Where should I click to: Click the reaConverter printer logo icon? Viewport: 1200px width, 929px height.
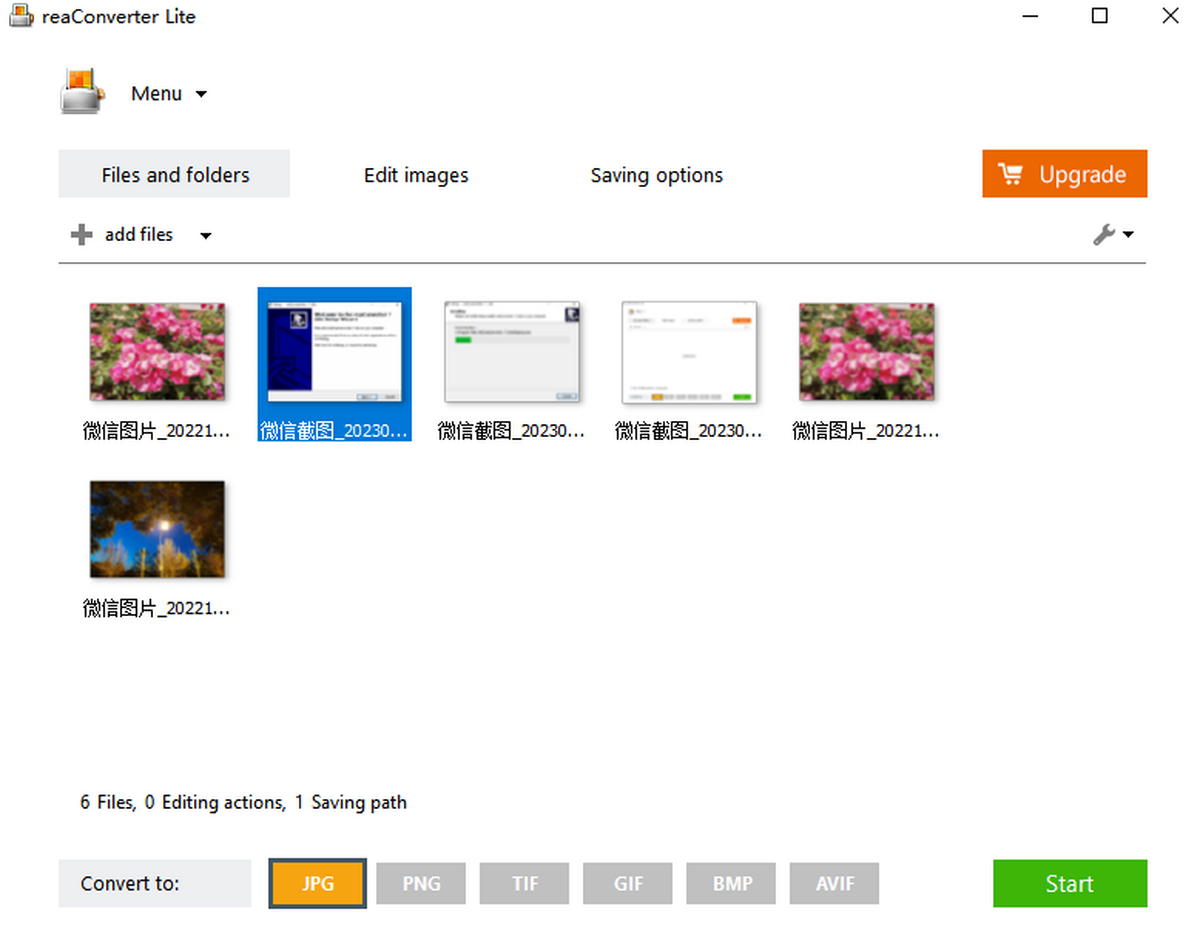[81, 92]
